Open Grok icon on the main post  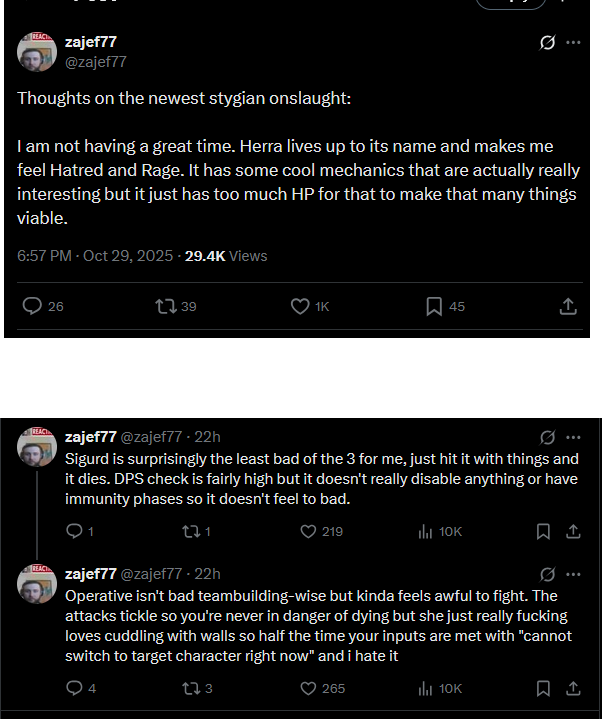pos(547,43)
